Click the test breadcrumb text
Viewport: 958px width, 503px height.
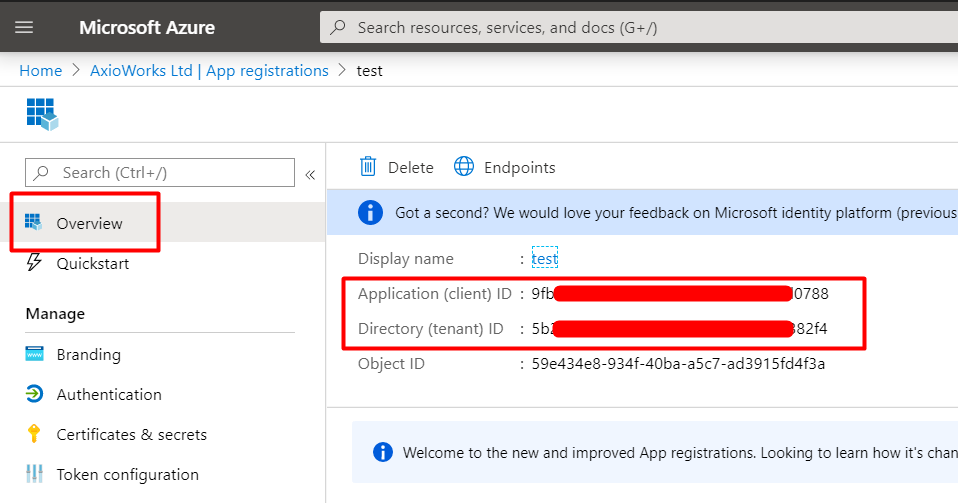370,71
